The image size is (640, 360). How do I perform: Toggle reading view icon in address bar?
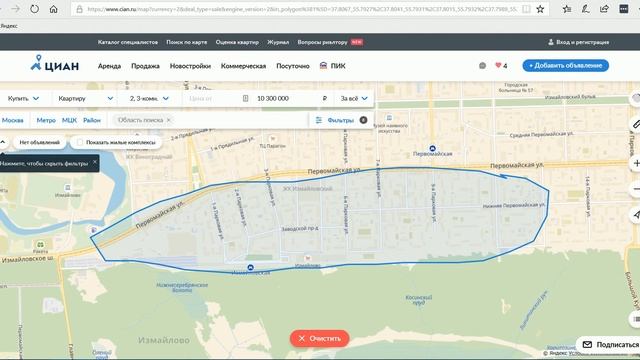pos(527,9)
